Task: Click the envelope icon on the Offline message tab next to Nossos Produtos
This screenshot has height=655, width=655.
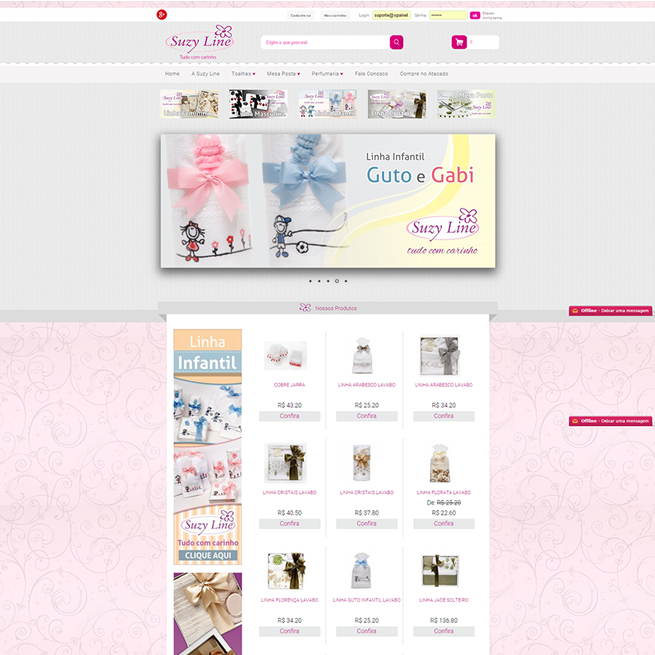Action: 575,310
